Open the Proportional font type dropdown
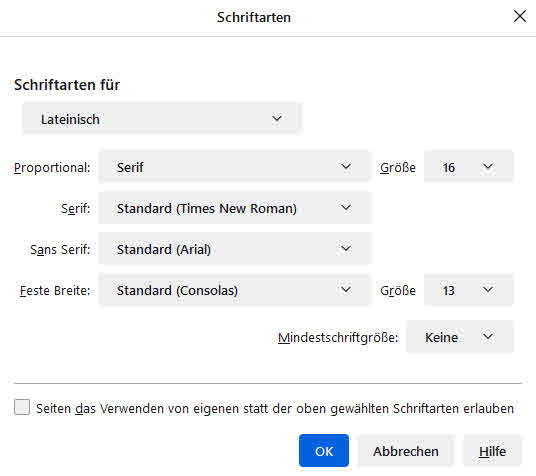 point(234,167)
